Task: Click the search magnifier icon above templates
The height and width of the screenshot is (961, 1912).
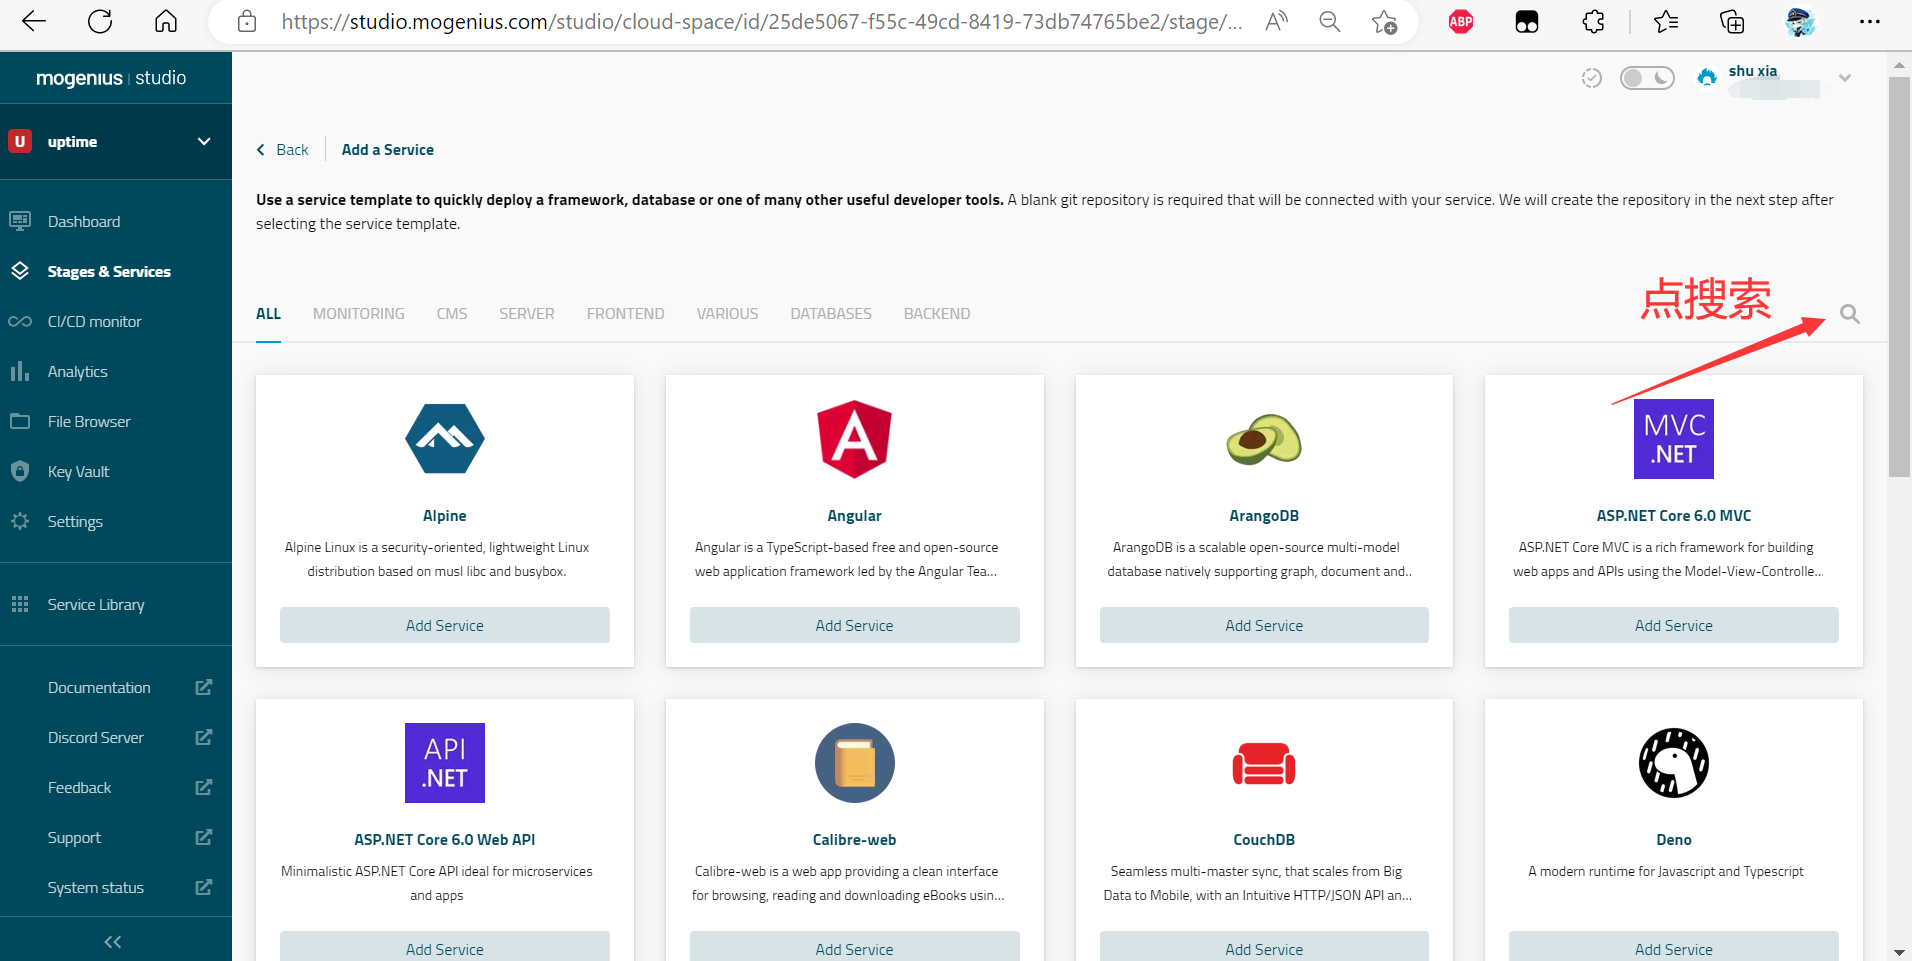Action: pyautogui.click(x=1849, y=314)
